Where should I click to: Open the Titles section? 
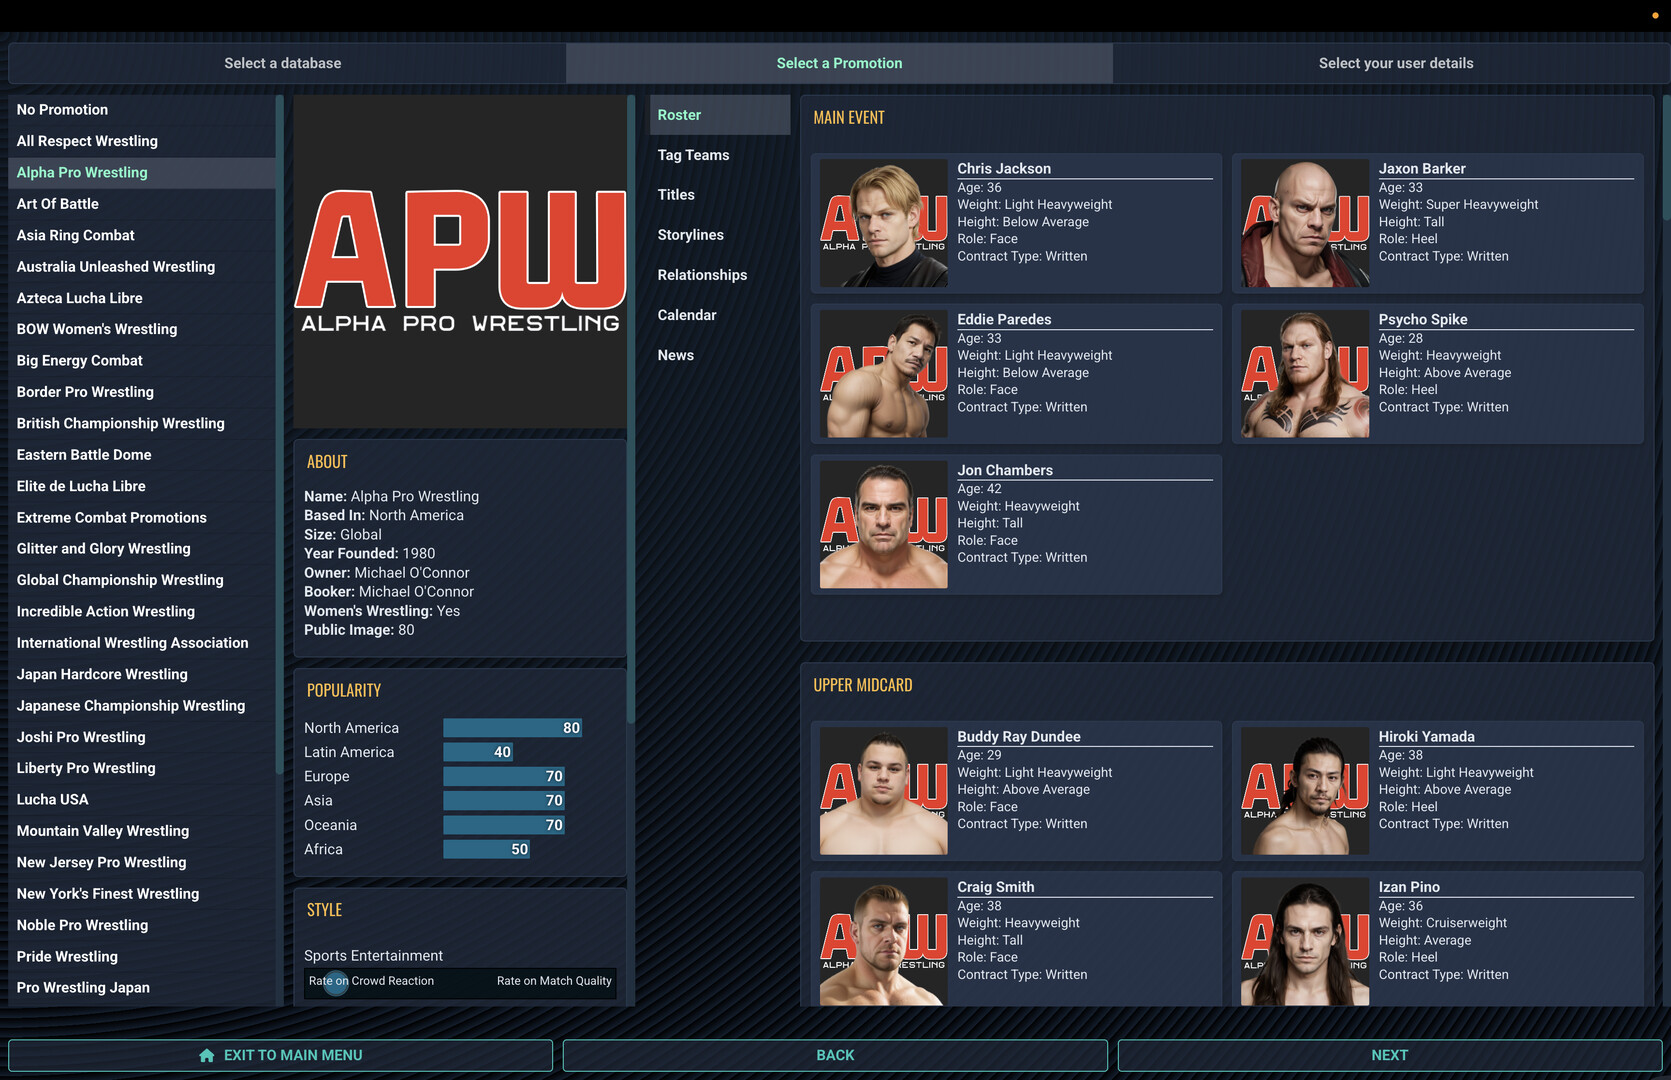(676, 194)
